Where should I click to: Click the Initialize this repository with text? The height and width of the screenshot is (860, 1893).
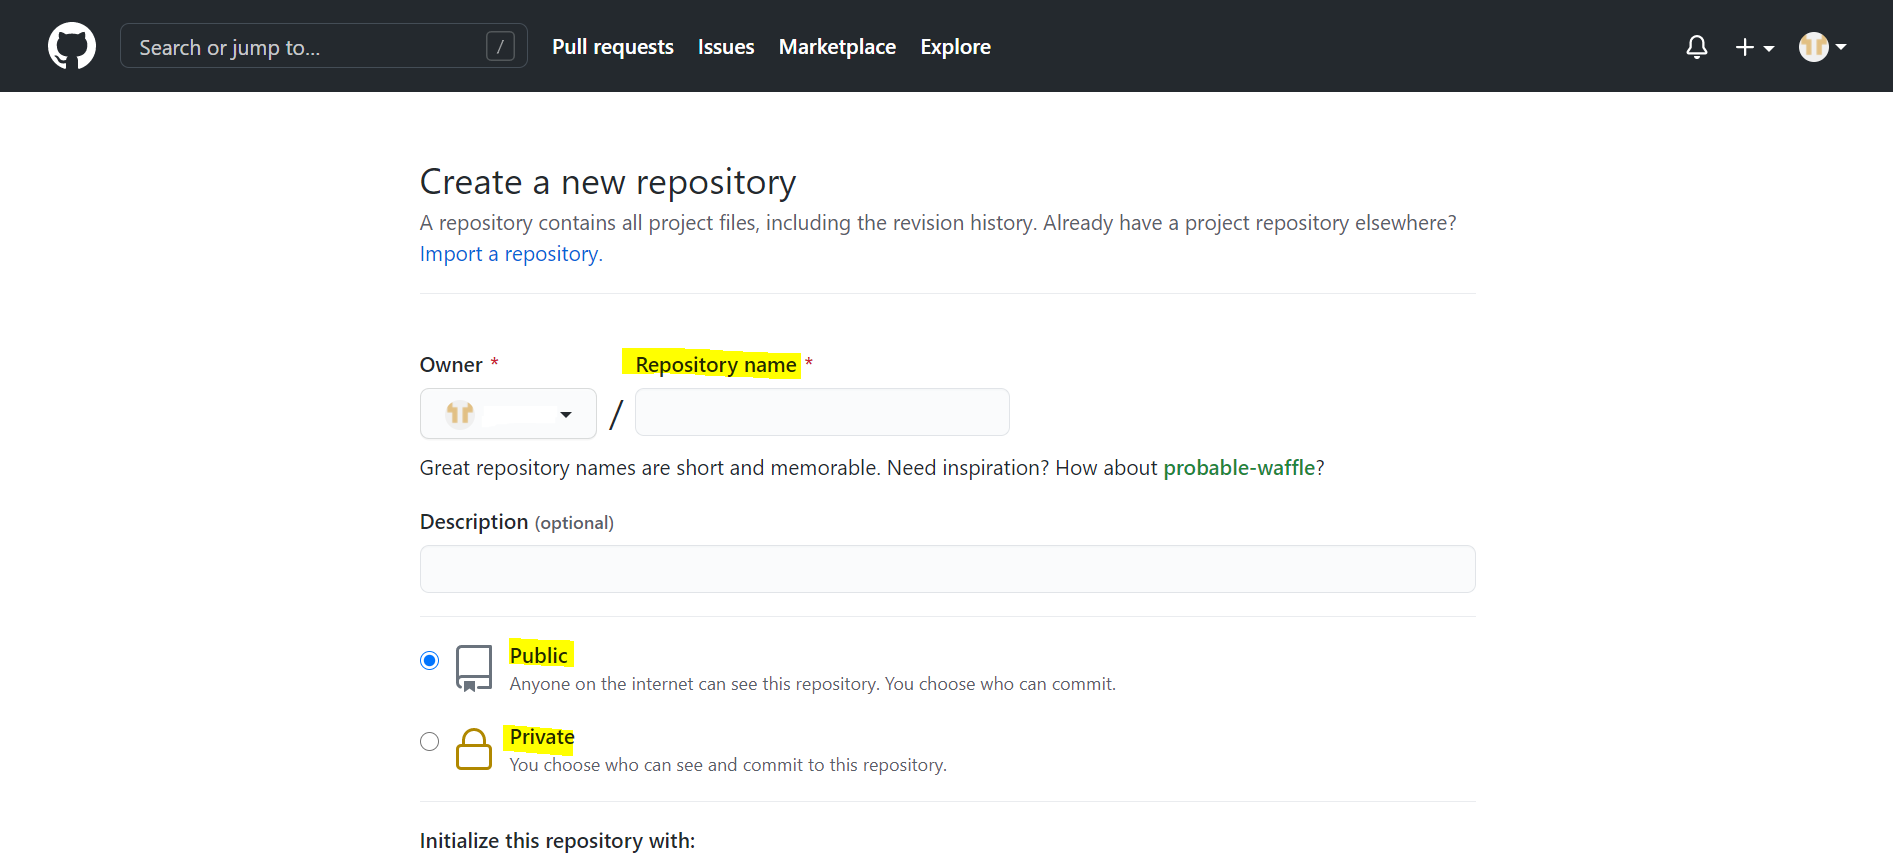click(x=557, y=841)
